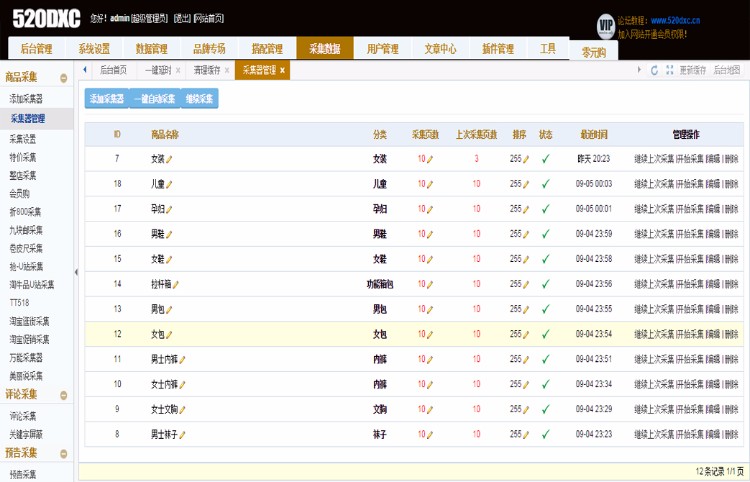Image resolution: width=750 pixels, height=482 pixels.
Task: Click pencil icon beside 拉杆箱 name
Action: [x=176, y=285]
